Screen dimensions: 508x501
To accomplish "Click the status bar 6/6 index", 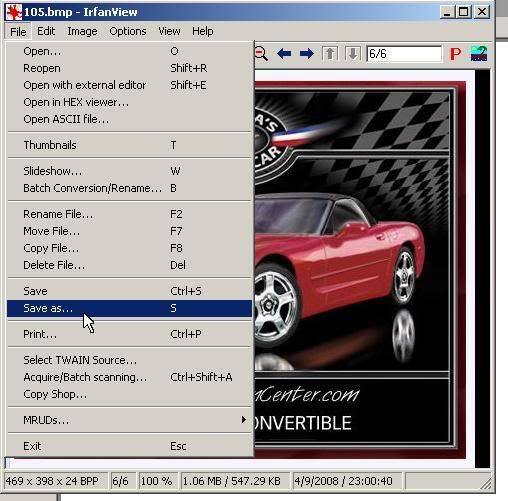I will tap(120, 481).
